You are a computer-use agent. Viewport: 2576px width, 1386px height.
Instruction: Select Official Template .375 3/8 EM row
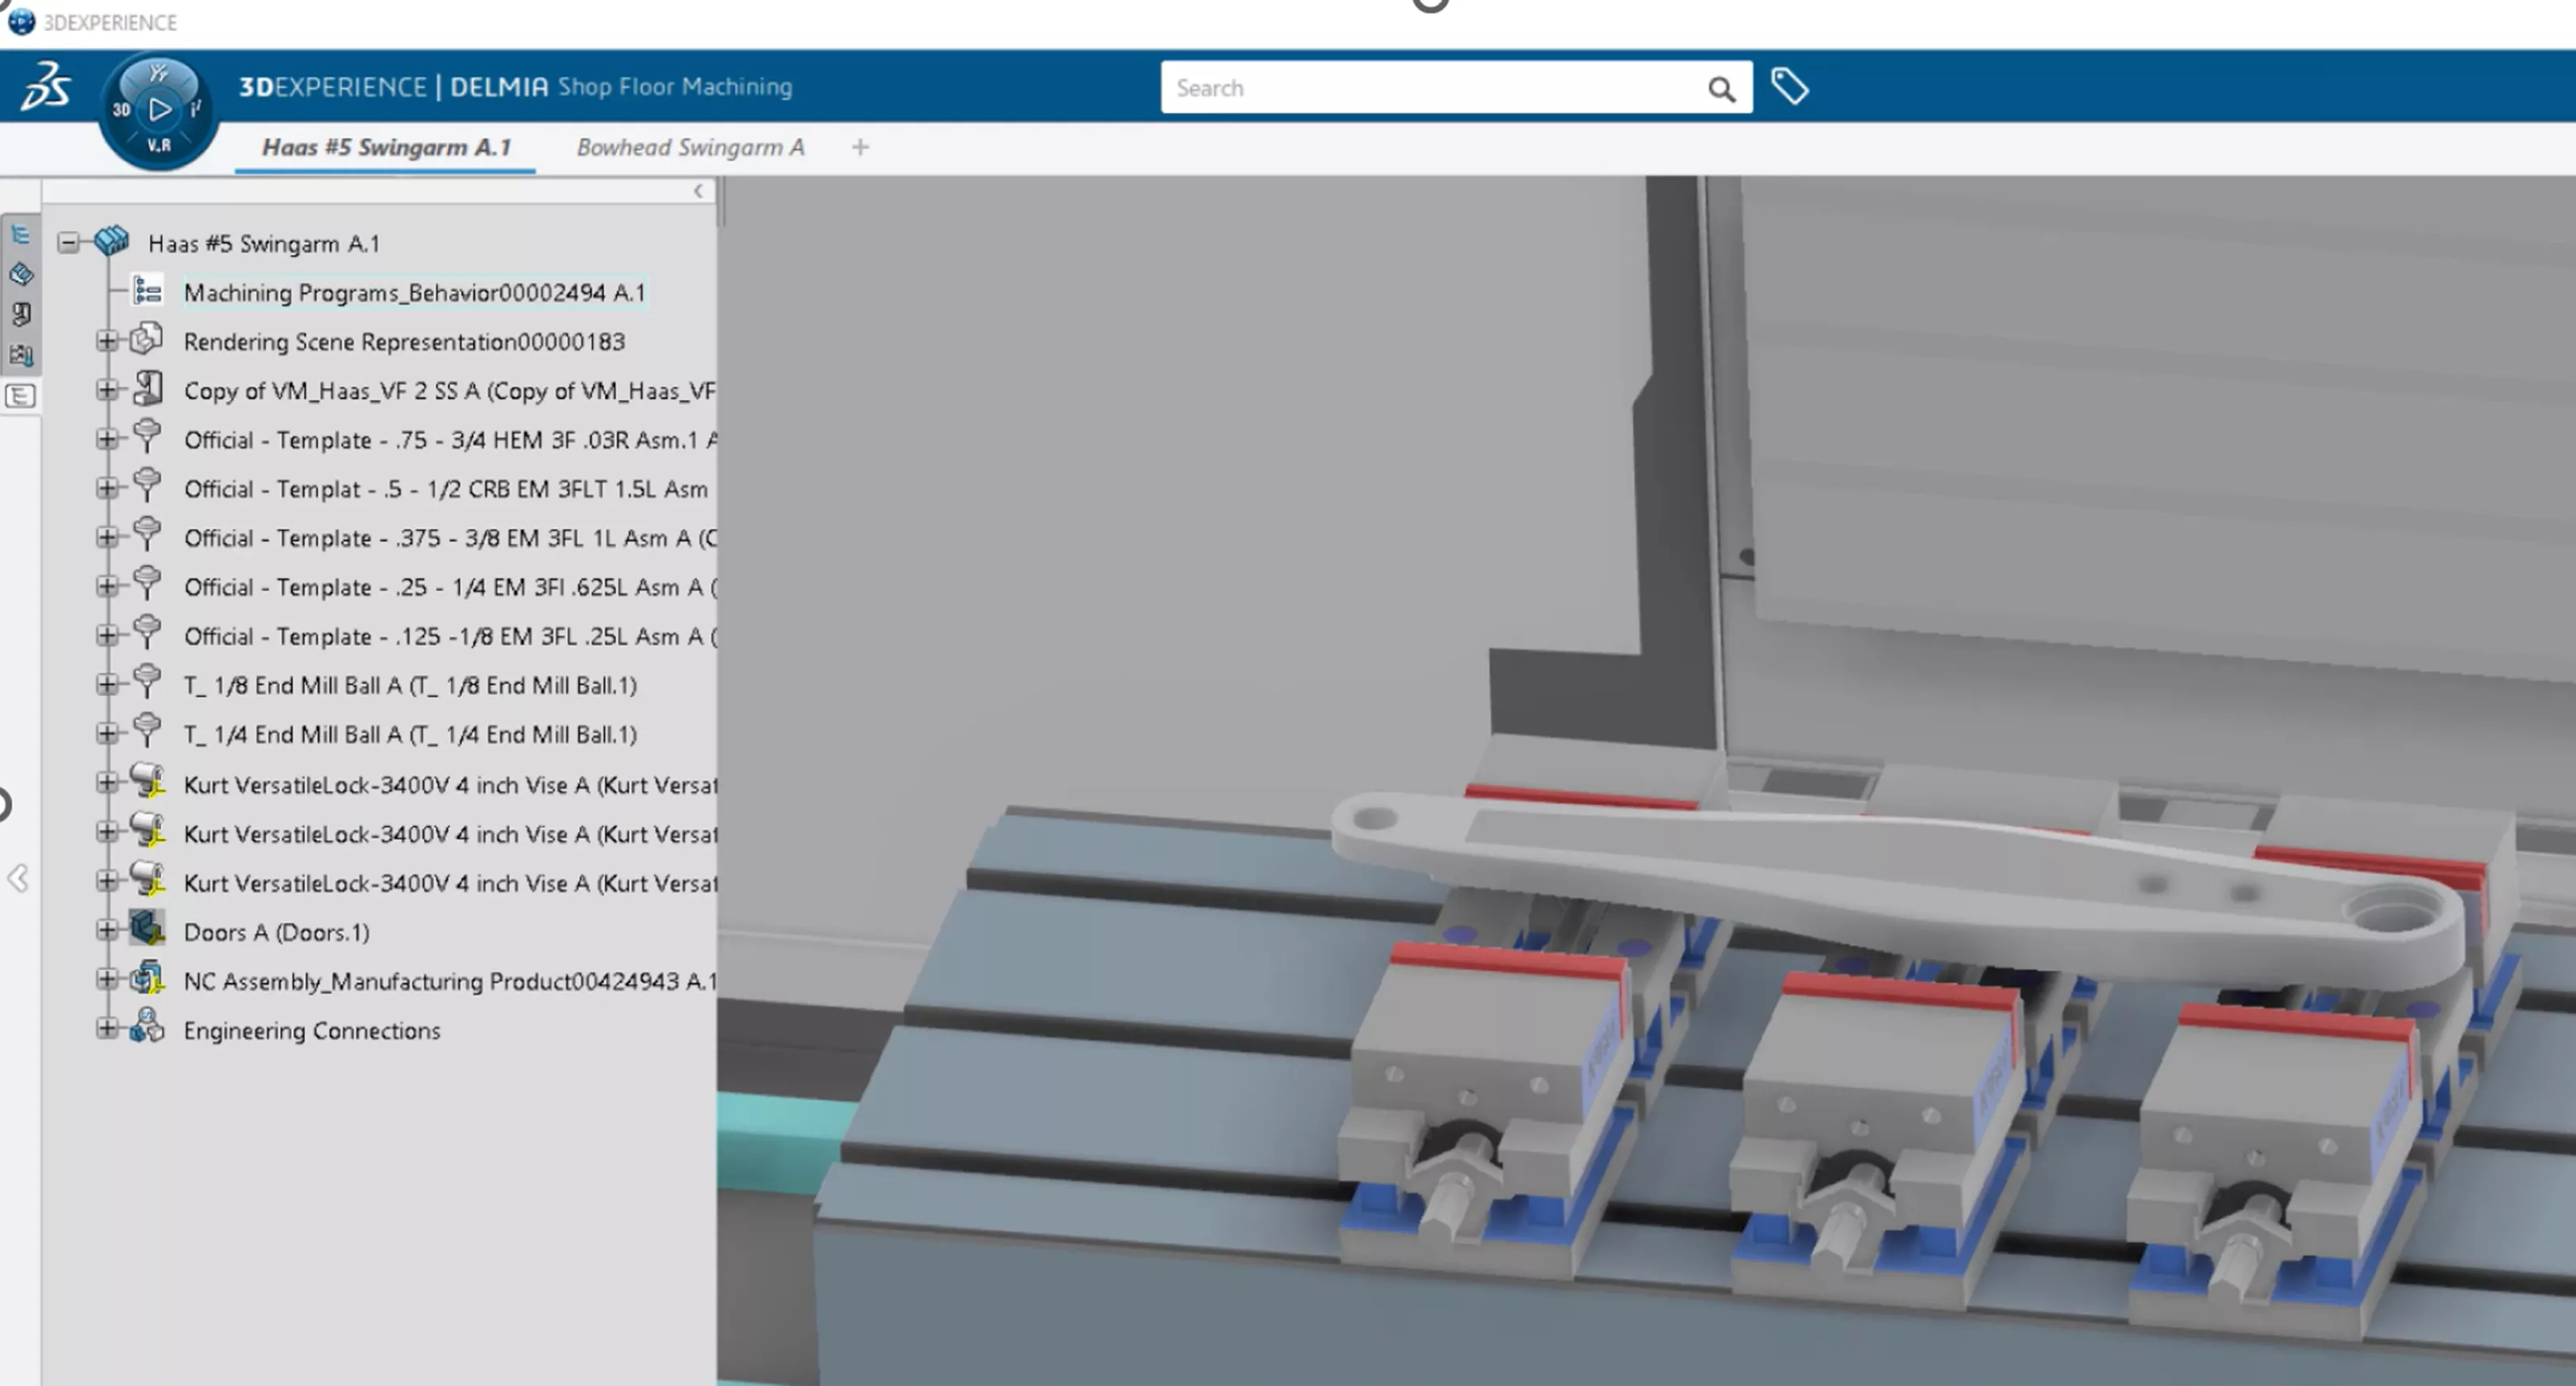point(449,538)
